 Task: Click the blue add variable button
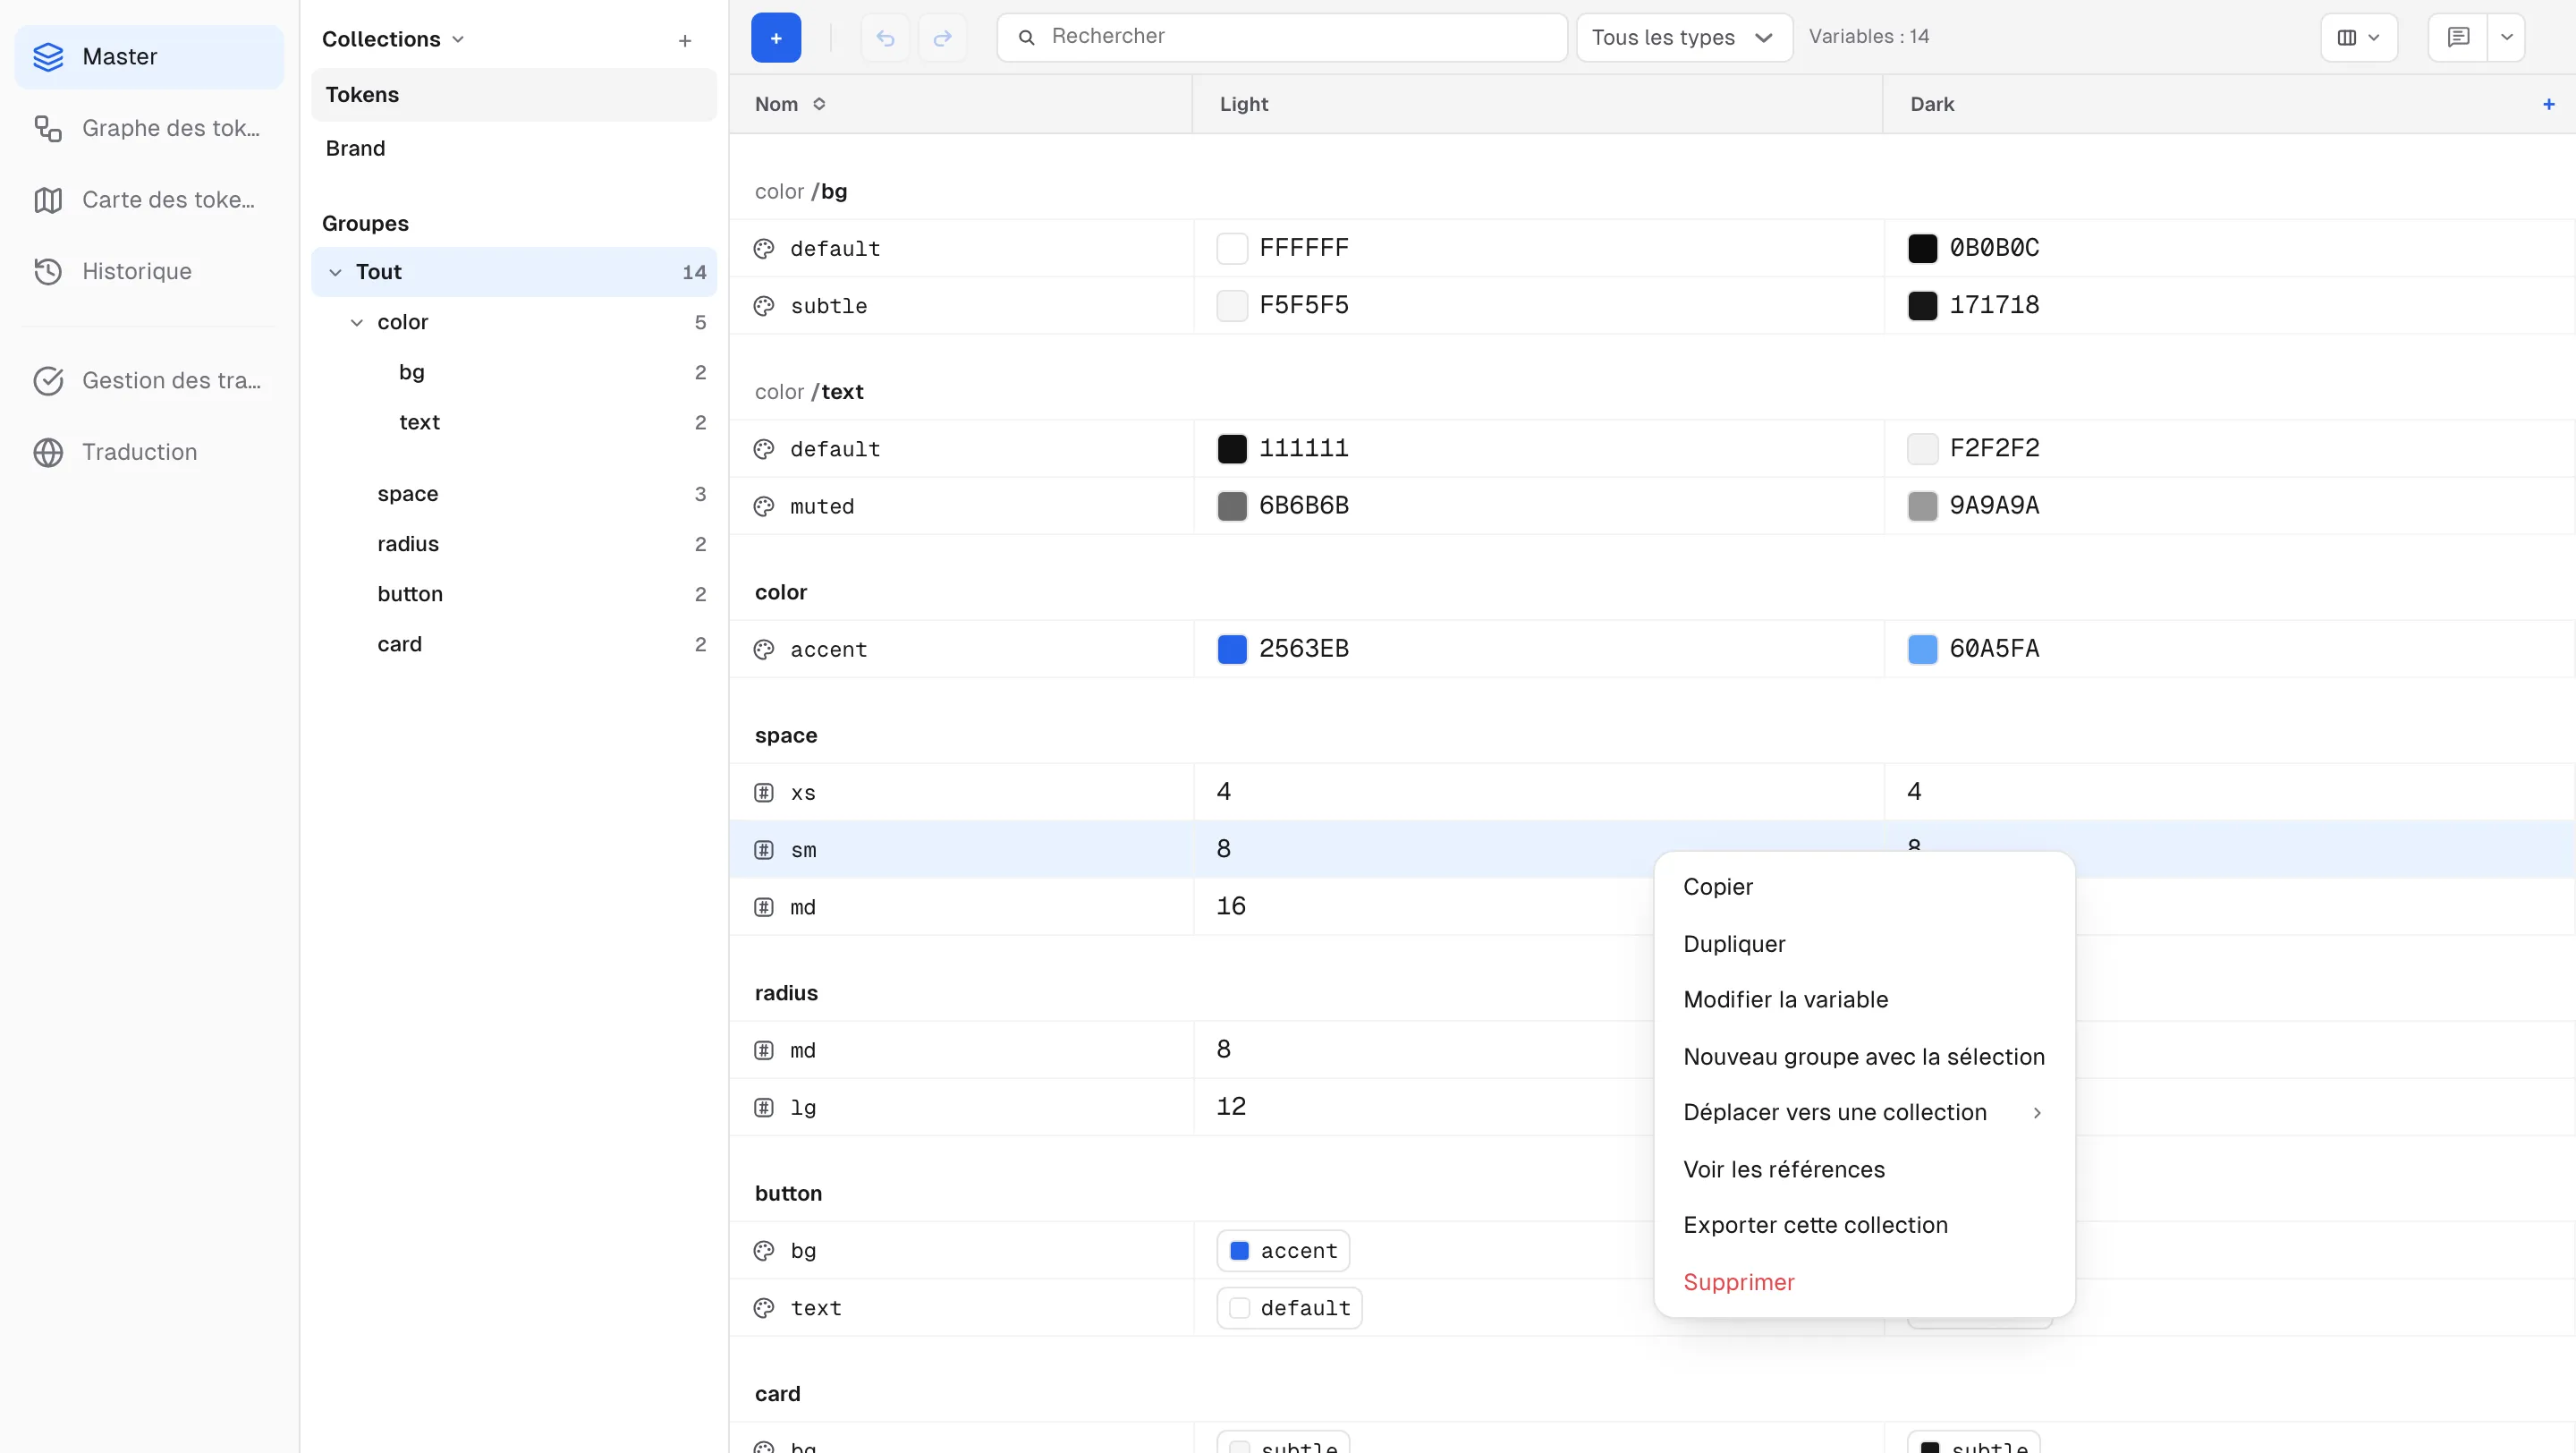[775, 38]
